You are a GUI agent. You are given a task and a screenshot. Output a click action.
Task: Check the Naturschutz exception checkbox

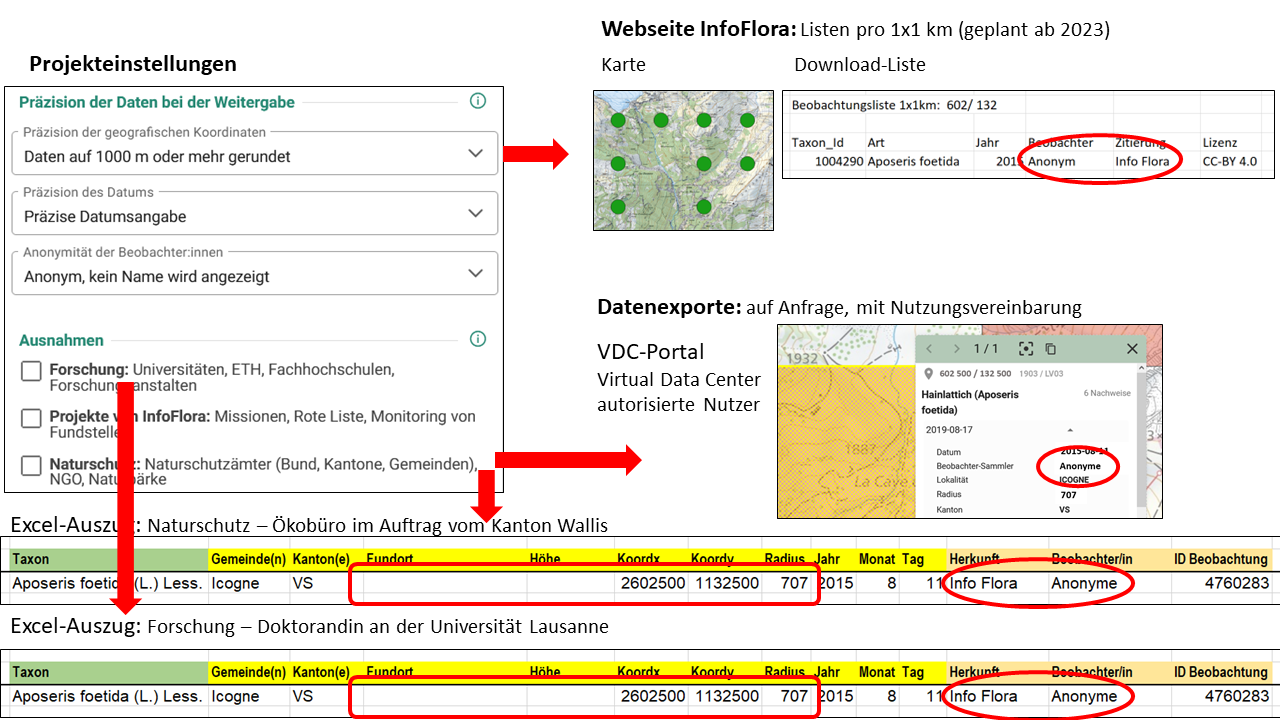[32, 466]
